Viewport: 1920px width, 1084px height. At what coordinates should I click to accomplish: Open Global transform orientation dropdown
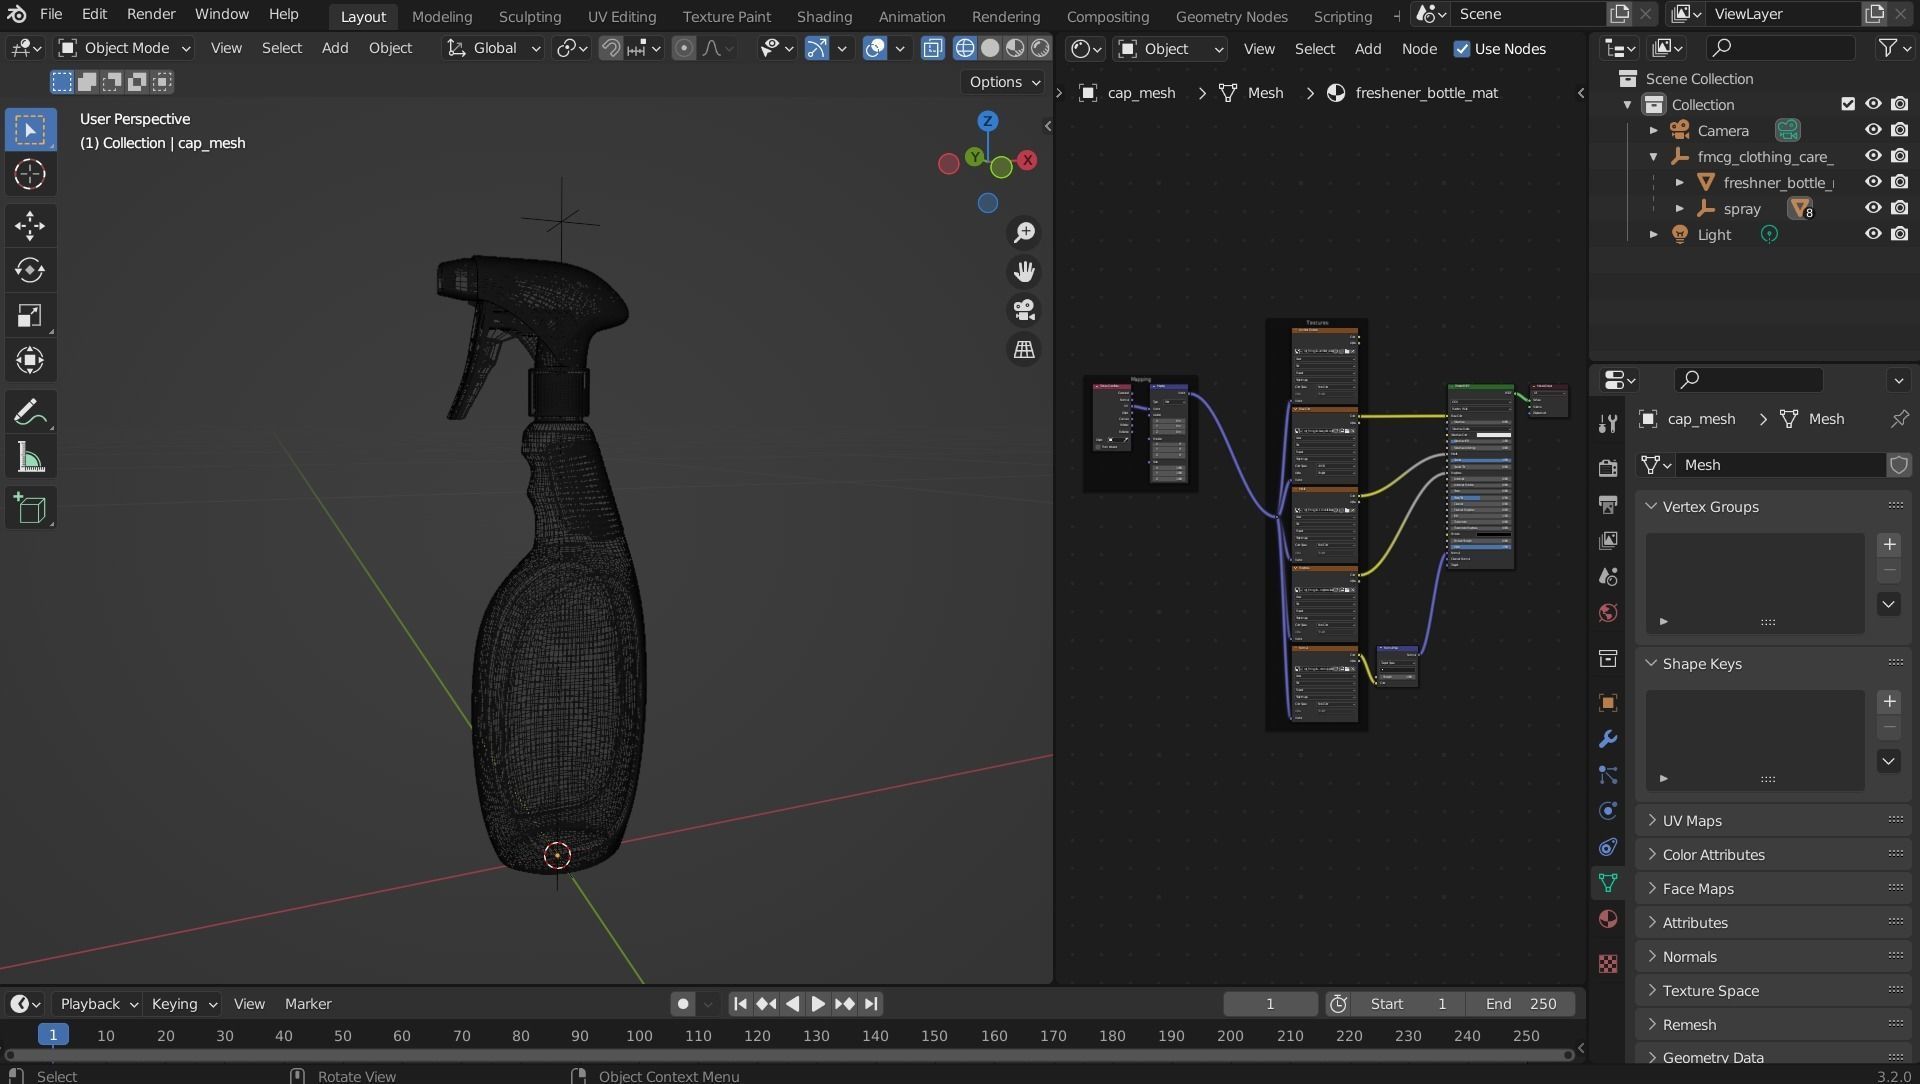click(x=493, y=48)
